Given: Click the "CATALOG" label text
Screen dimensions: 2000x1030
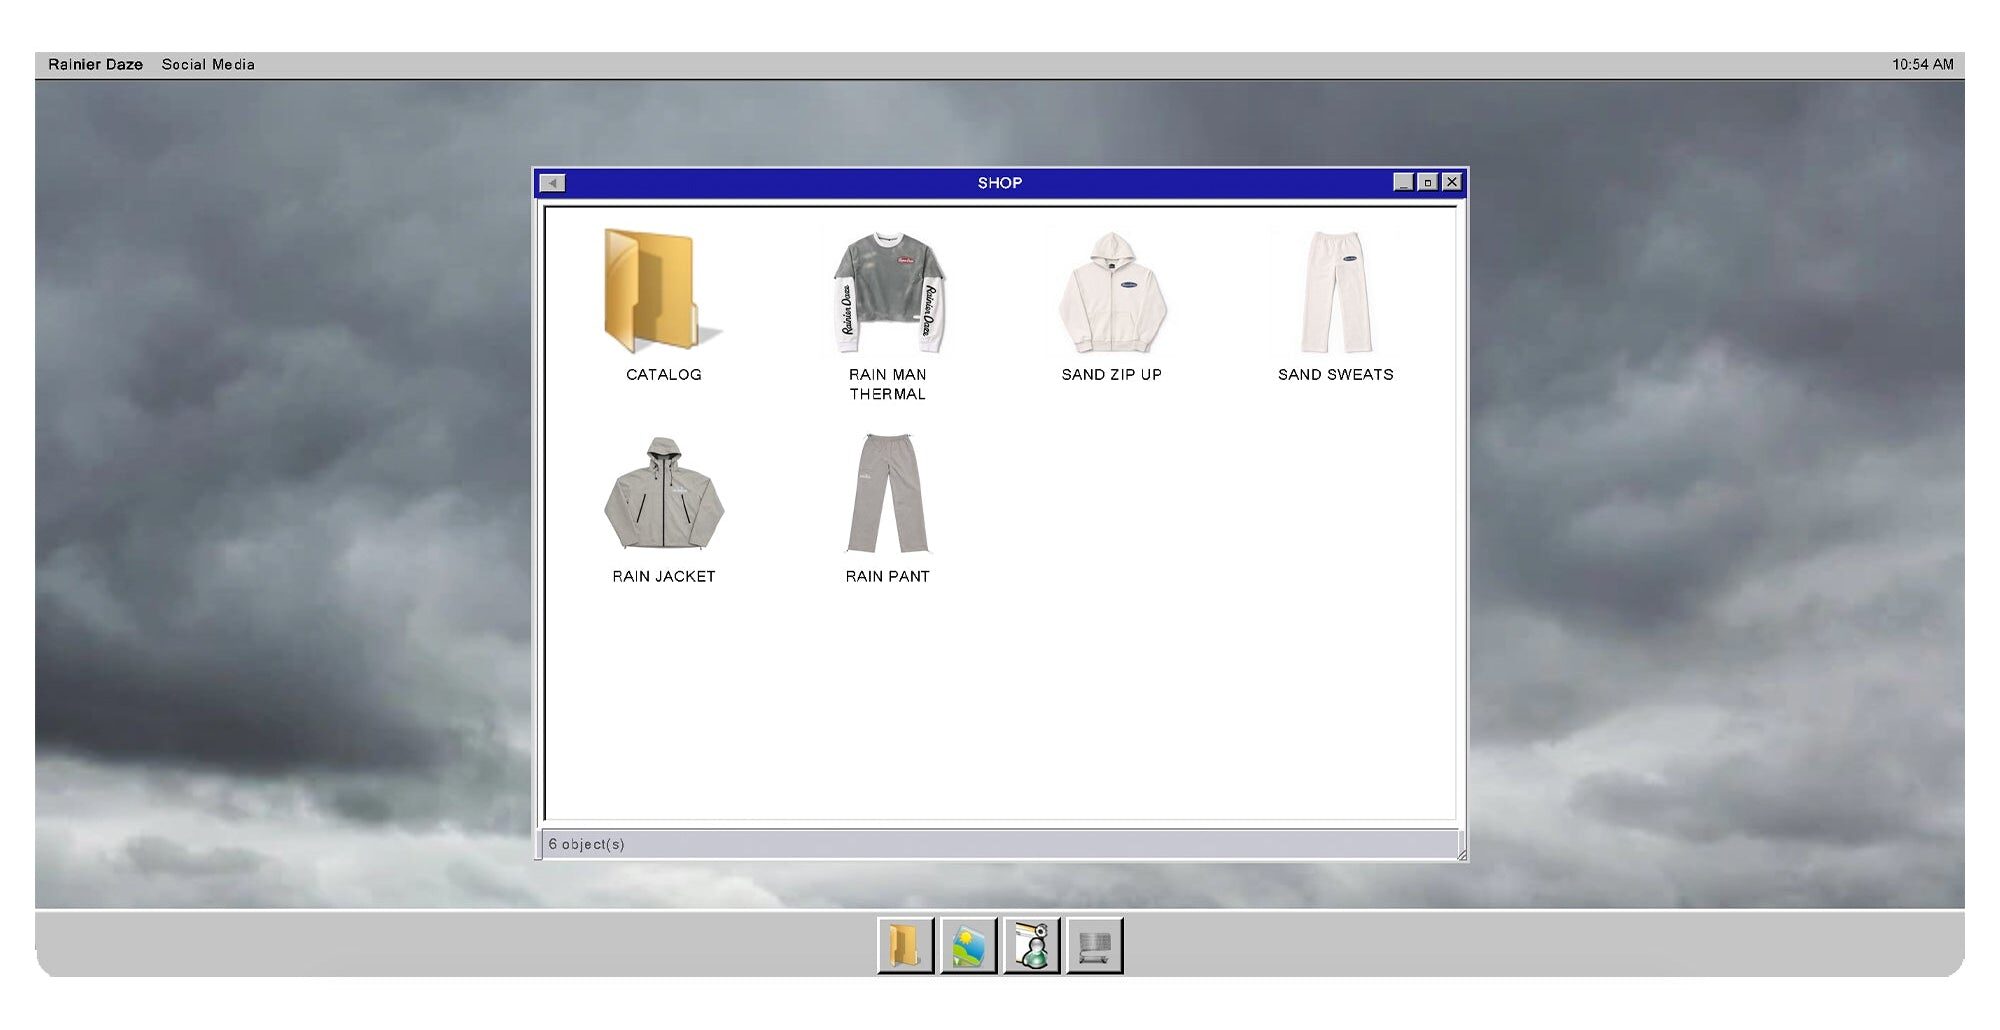Looking at the screenshot, I should [664, 375].
